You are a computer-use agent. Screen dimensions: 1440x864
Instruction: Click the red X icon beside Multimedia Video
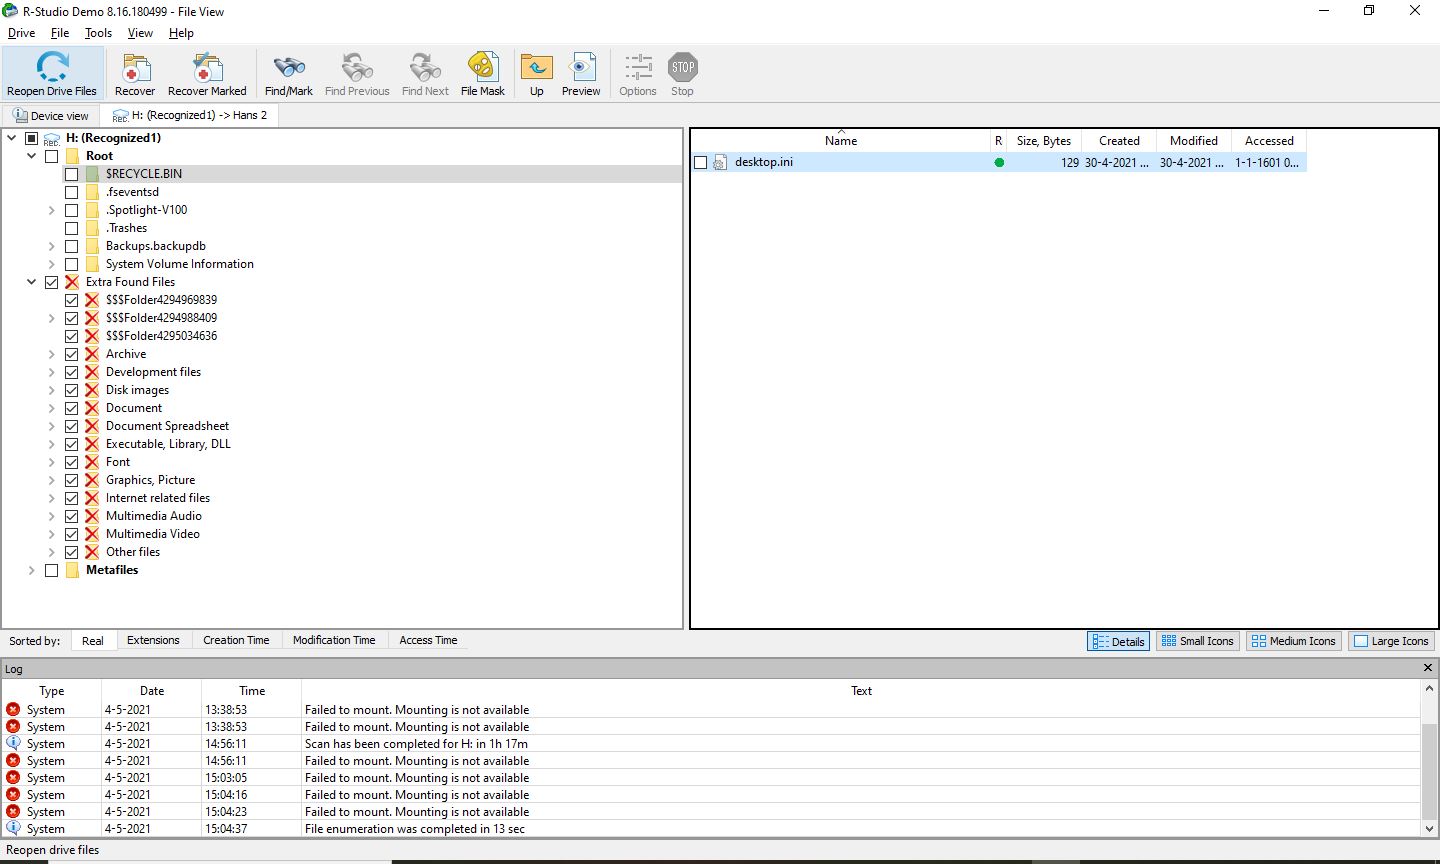coord(92,534)
